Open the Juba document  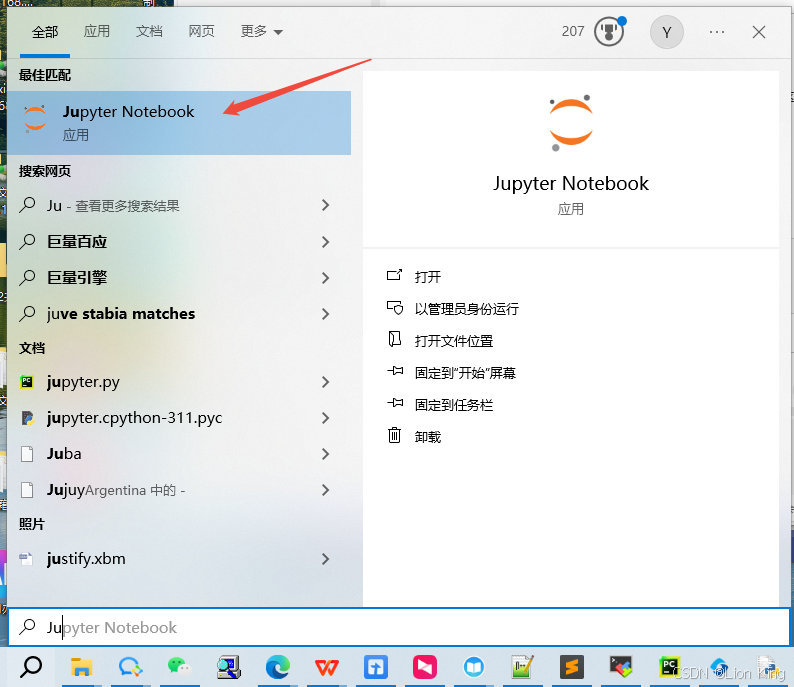[179, 454]
